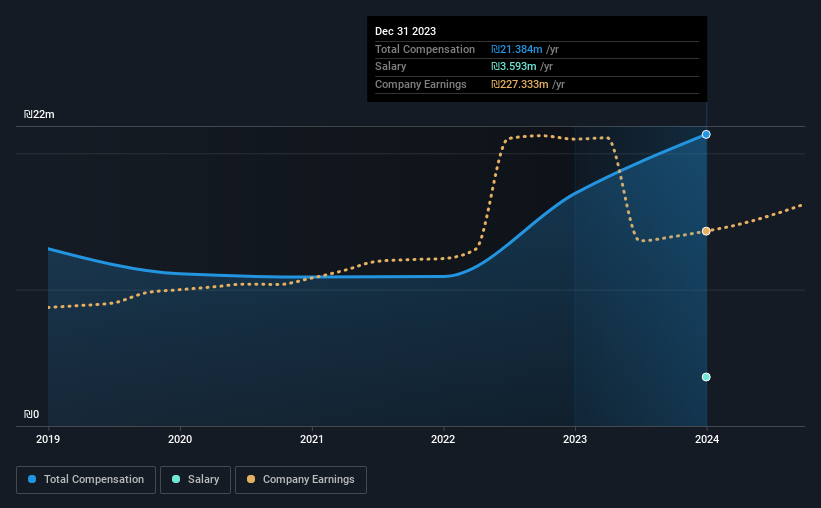This screenshot has width=821, height=508.
Task: Click the ₪227.333m company earnings value
Action: [x=520, y=84]
